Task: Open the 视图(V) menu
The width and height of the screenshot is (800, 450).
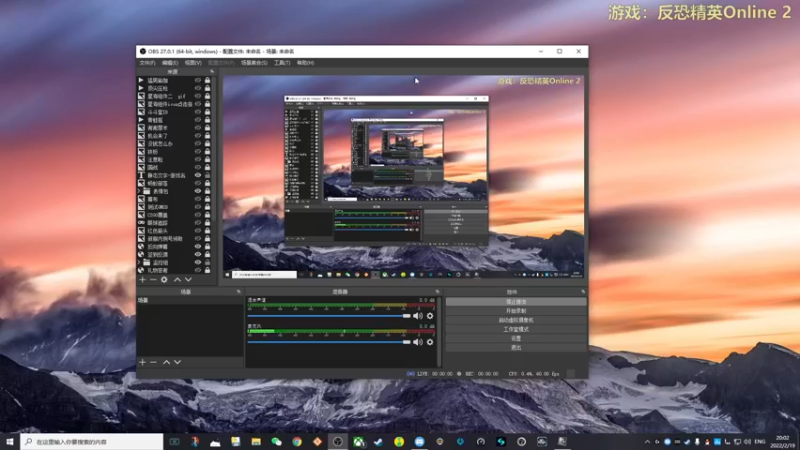Action: [x=193, y=63]
